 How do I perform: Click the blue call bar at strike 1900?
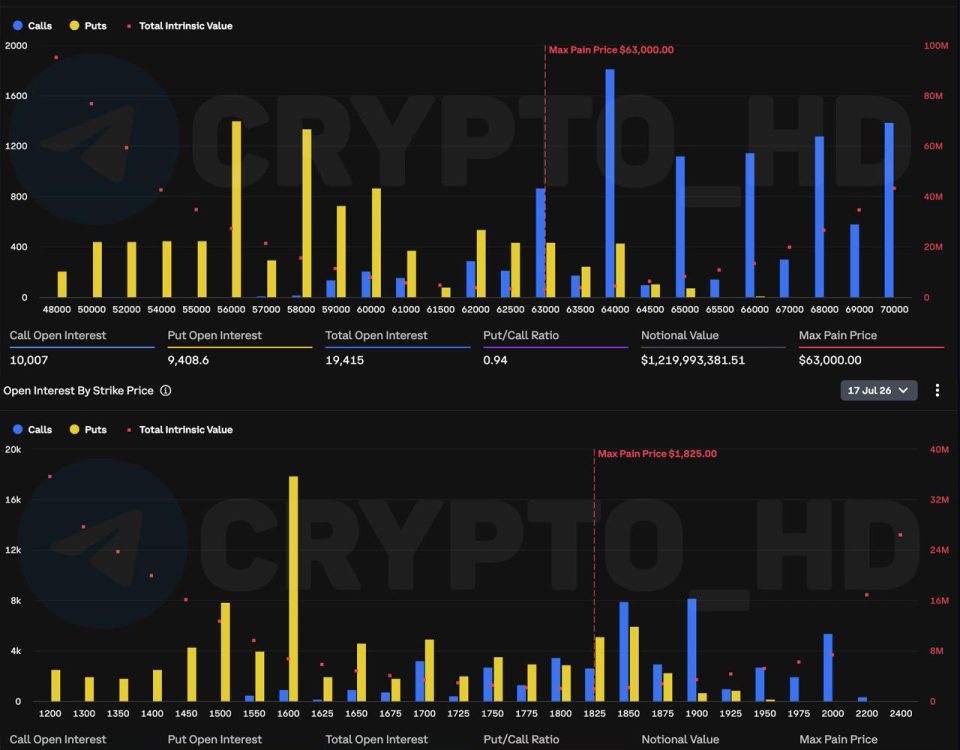(692, 650)
